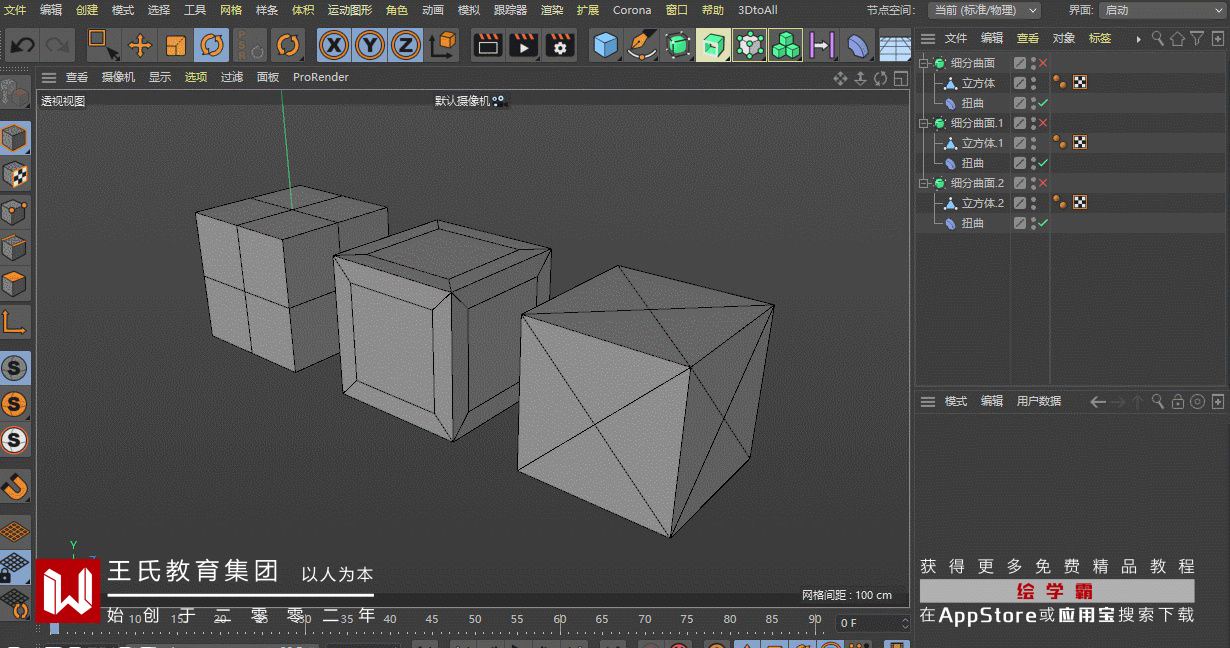Screen dimensions: 1230x648
Task: Collapse the 细分曲面.2 hierarchy
Action: tap(925, 183)
